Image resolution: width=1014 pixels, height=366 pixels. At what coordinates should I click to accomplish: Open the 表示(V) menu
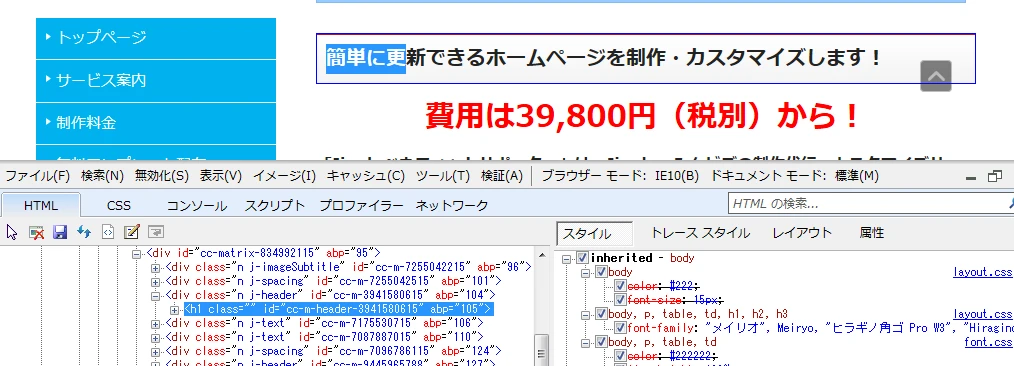[x=221, y=176]
